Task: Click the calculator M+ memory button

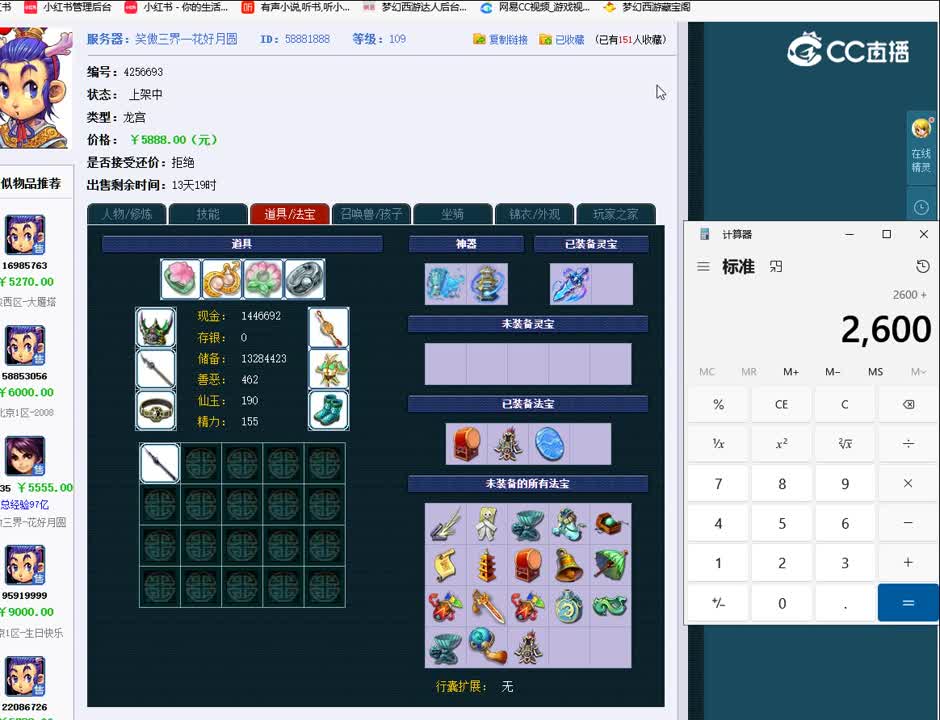Action: 791,372
